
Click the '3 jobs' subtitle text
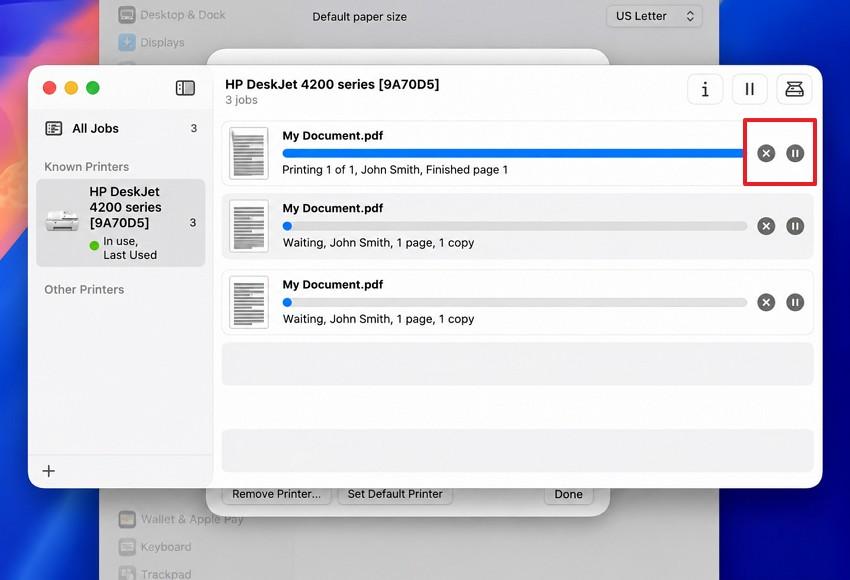tap(241, 100)
